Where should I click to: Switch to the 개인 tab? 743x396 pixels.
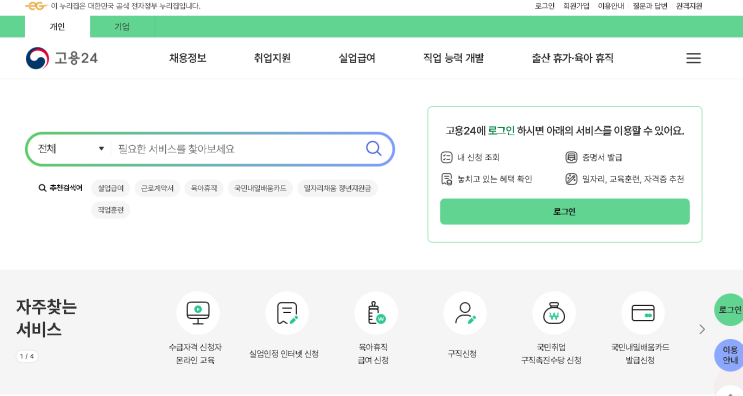[57, 27]
